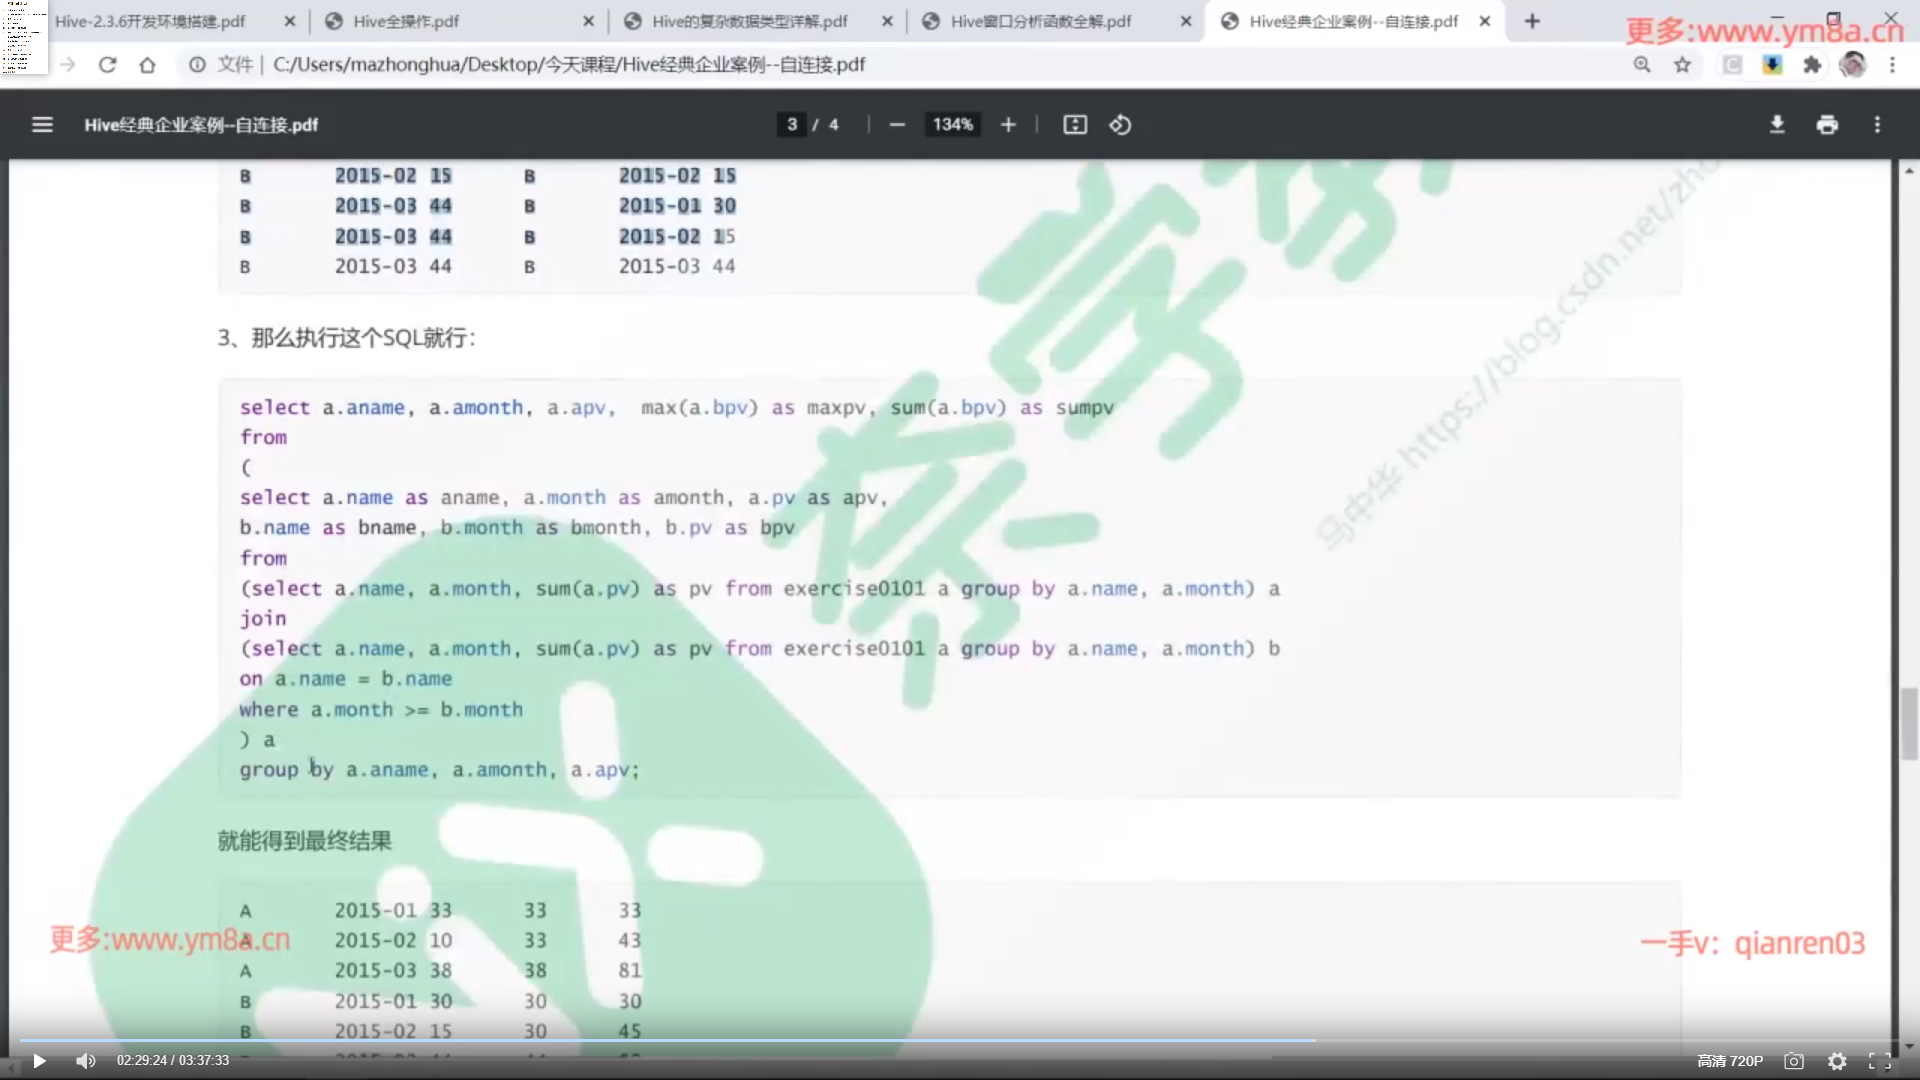Screen dimensions: 1920x1080
Task: Open the Chrome three-dot browser menu
Action: (1892, 65)
